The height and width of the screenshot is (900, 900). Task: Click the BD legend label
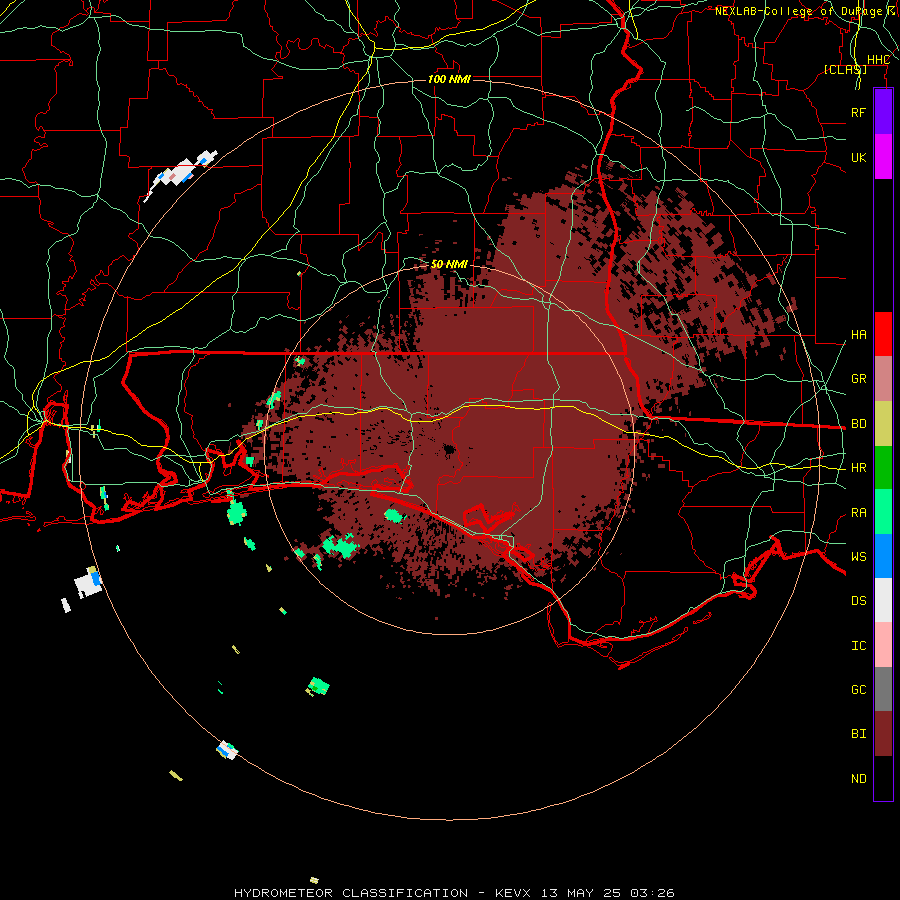[x=858, y=424]
